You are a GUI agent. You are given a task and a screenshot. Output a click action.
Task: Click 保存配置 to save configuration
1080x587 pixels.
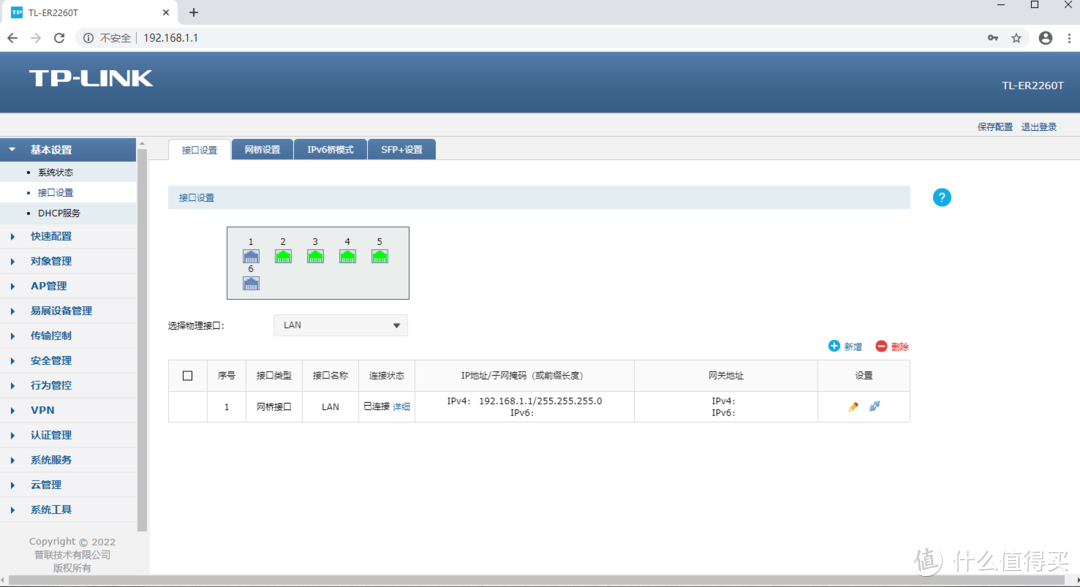pos(994,127)
